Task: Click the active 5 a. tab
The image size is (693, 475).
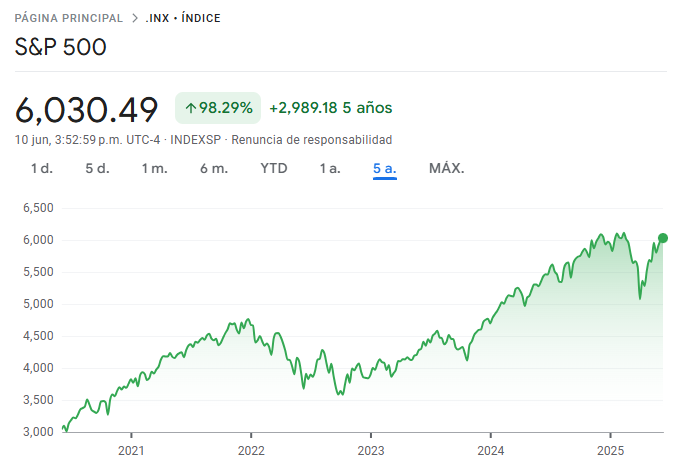Action: [x=385, y=168]
